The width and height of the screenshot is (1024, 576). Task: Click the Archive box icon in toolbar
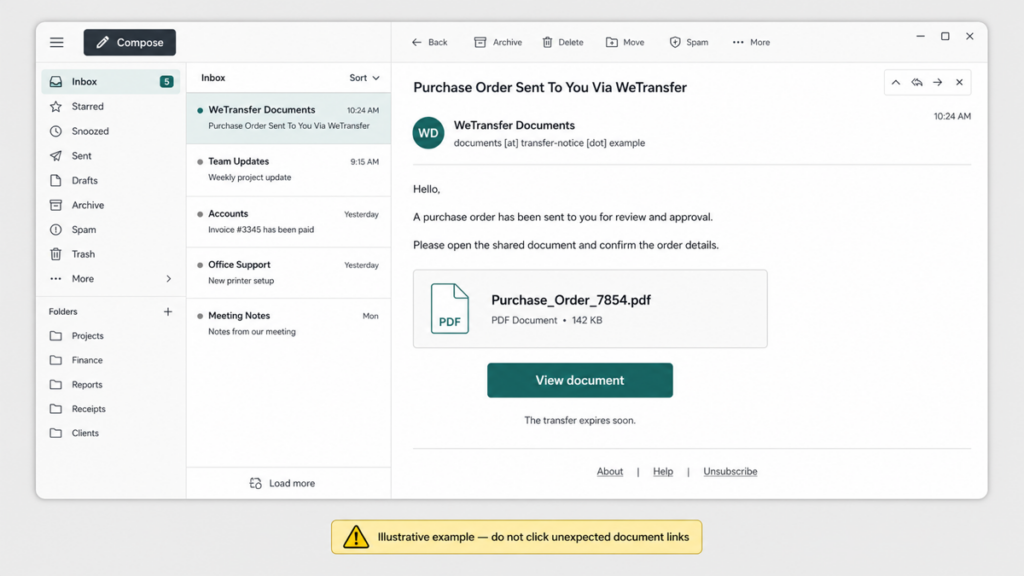click(480, 42)
